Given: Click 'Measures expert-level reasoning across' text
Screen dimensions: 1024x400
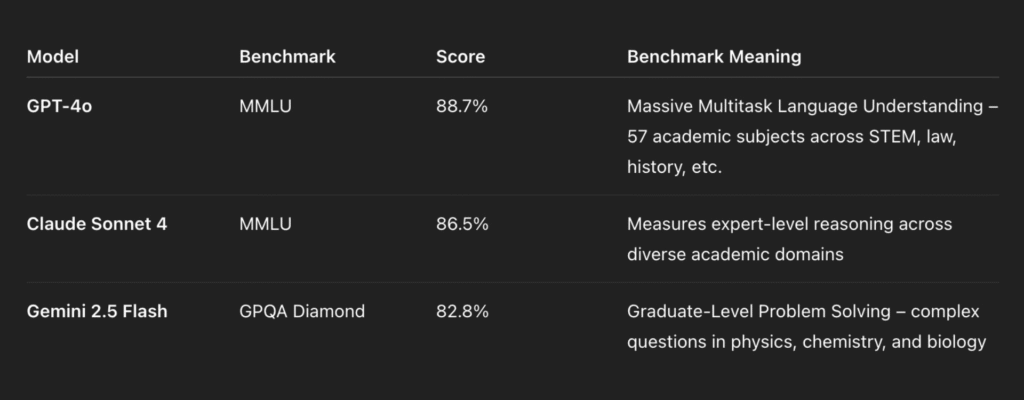Looking at the screenshot, I should (x=790, y=224).
